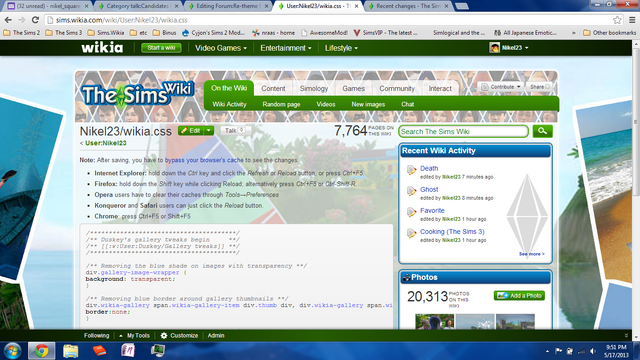
Task: Open the Admin toolbar link
Action: click(216, 336)
